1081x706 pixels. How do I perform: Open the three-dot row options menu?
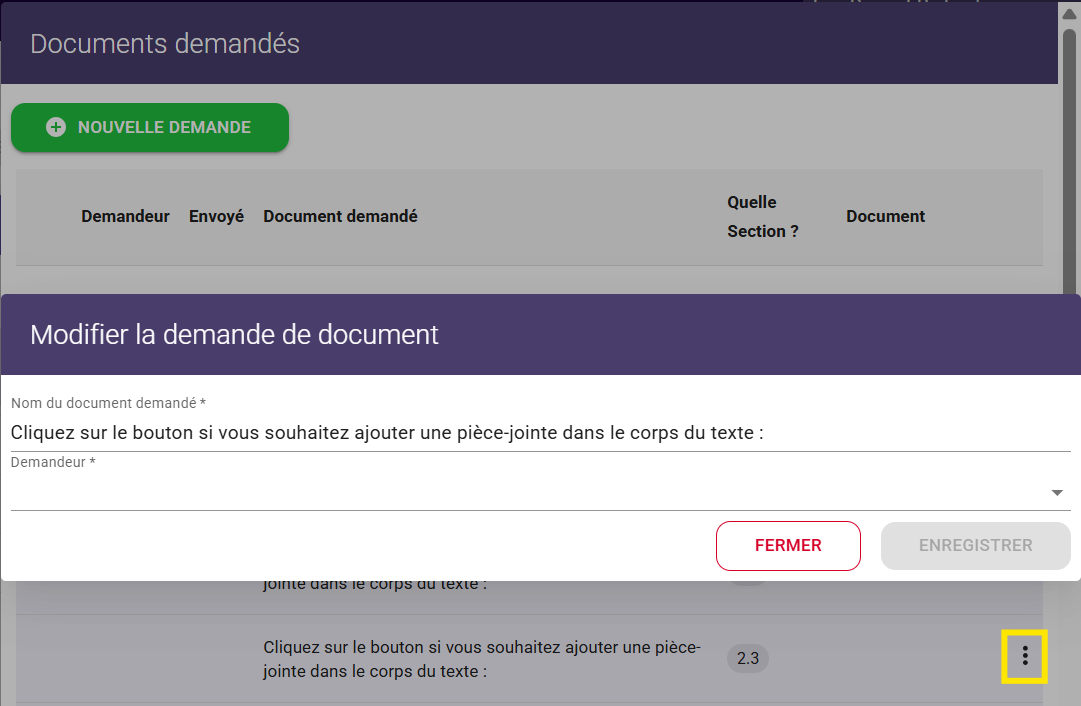click(x=1024, y=656)
